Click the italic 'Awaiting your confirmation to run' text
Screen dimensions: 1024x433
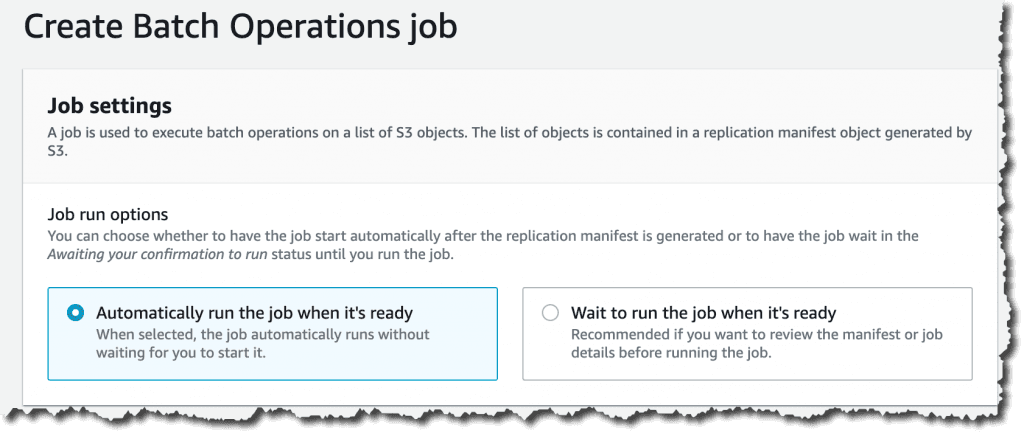coord(157,254)
